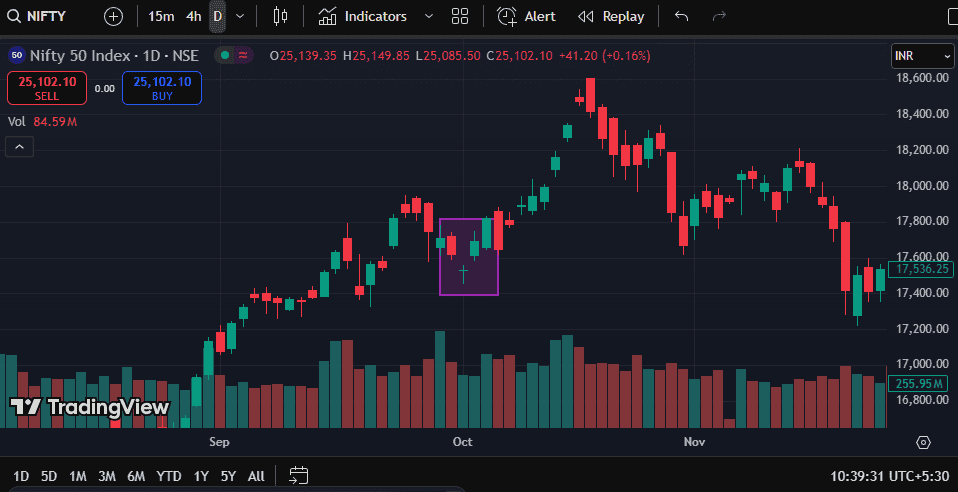The width and height of the screenshot is (958, 492).
Task: Click the 18,600.00 price scale label
Action: pos(922,78)
